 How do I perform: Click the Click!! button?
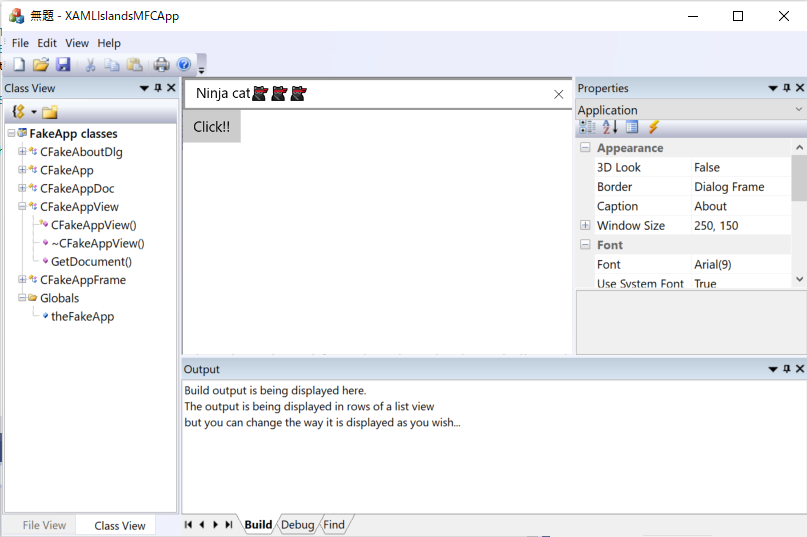pos(212,127)
